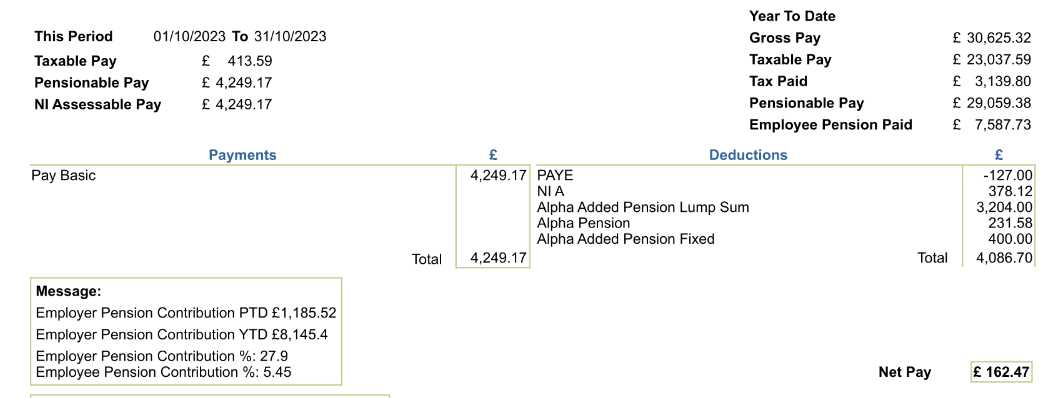Select the period start date 01/10/2023

tap(190, 36)
